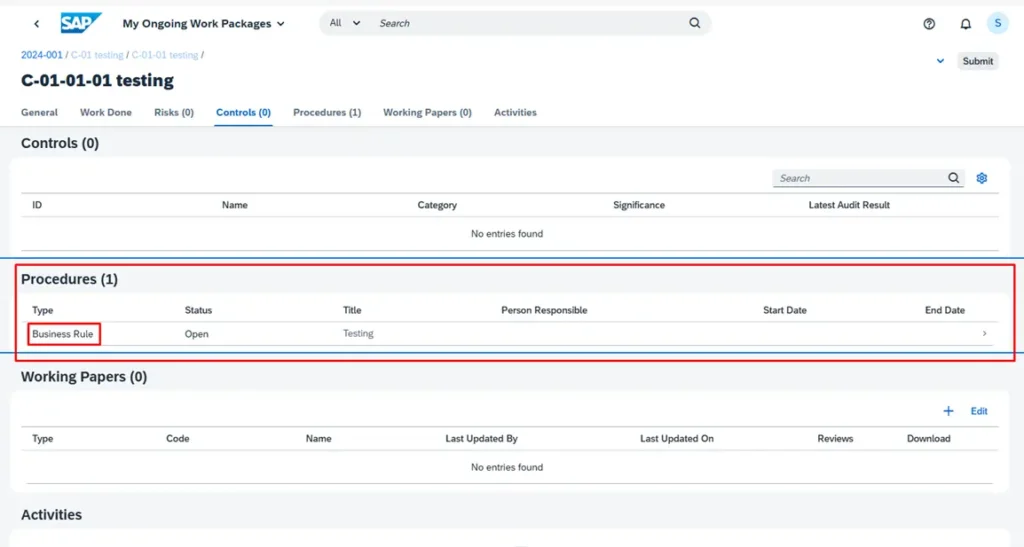The height and width of the screenshot is (547, 1024).
Task: Click the back arrow icon
Action: pos(37,23)
